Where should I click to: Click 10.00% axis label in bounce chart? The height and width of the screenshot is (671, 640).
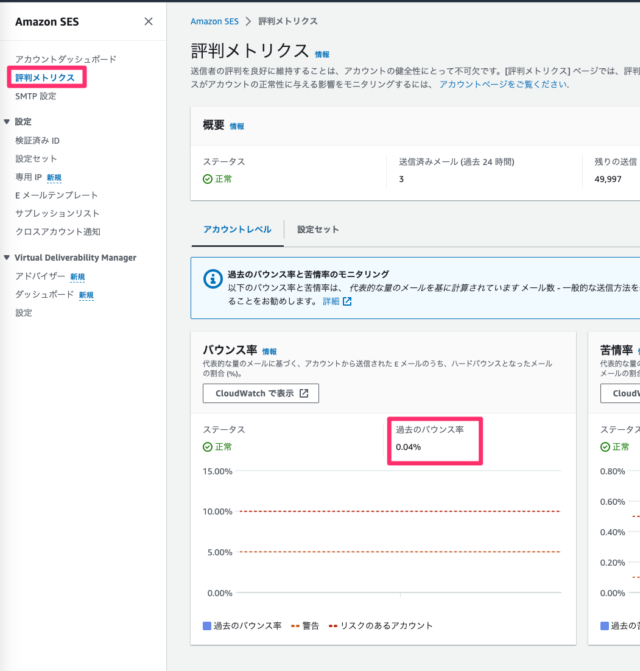217,511
